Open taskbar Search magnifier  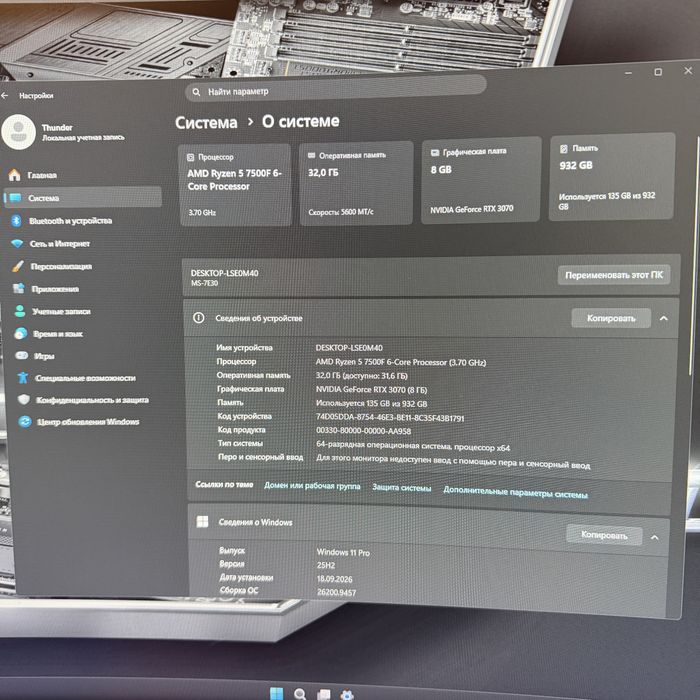[300, 694]
